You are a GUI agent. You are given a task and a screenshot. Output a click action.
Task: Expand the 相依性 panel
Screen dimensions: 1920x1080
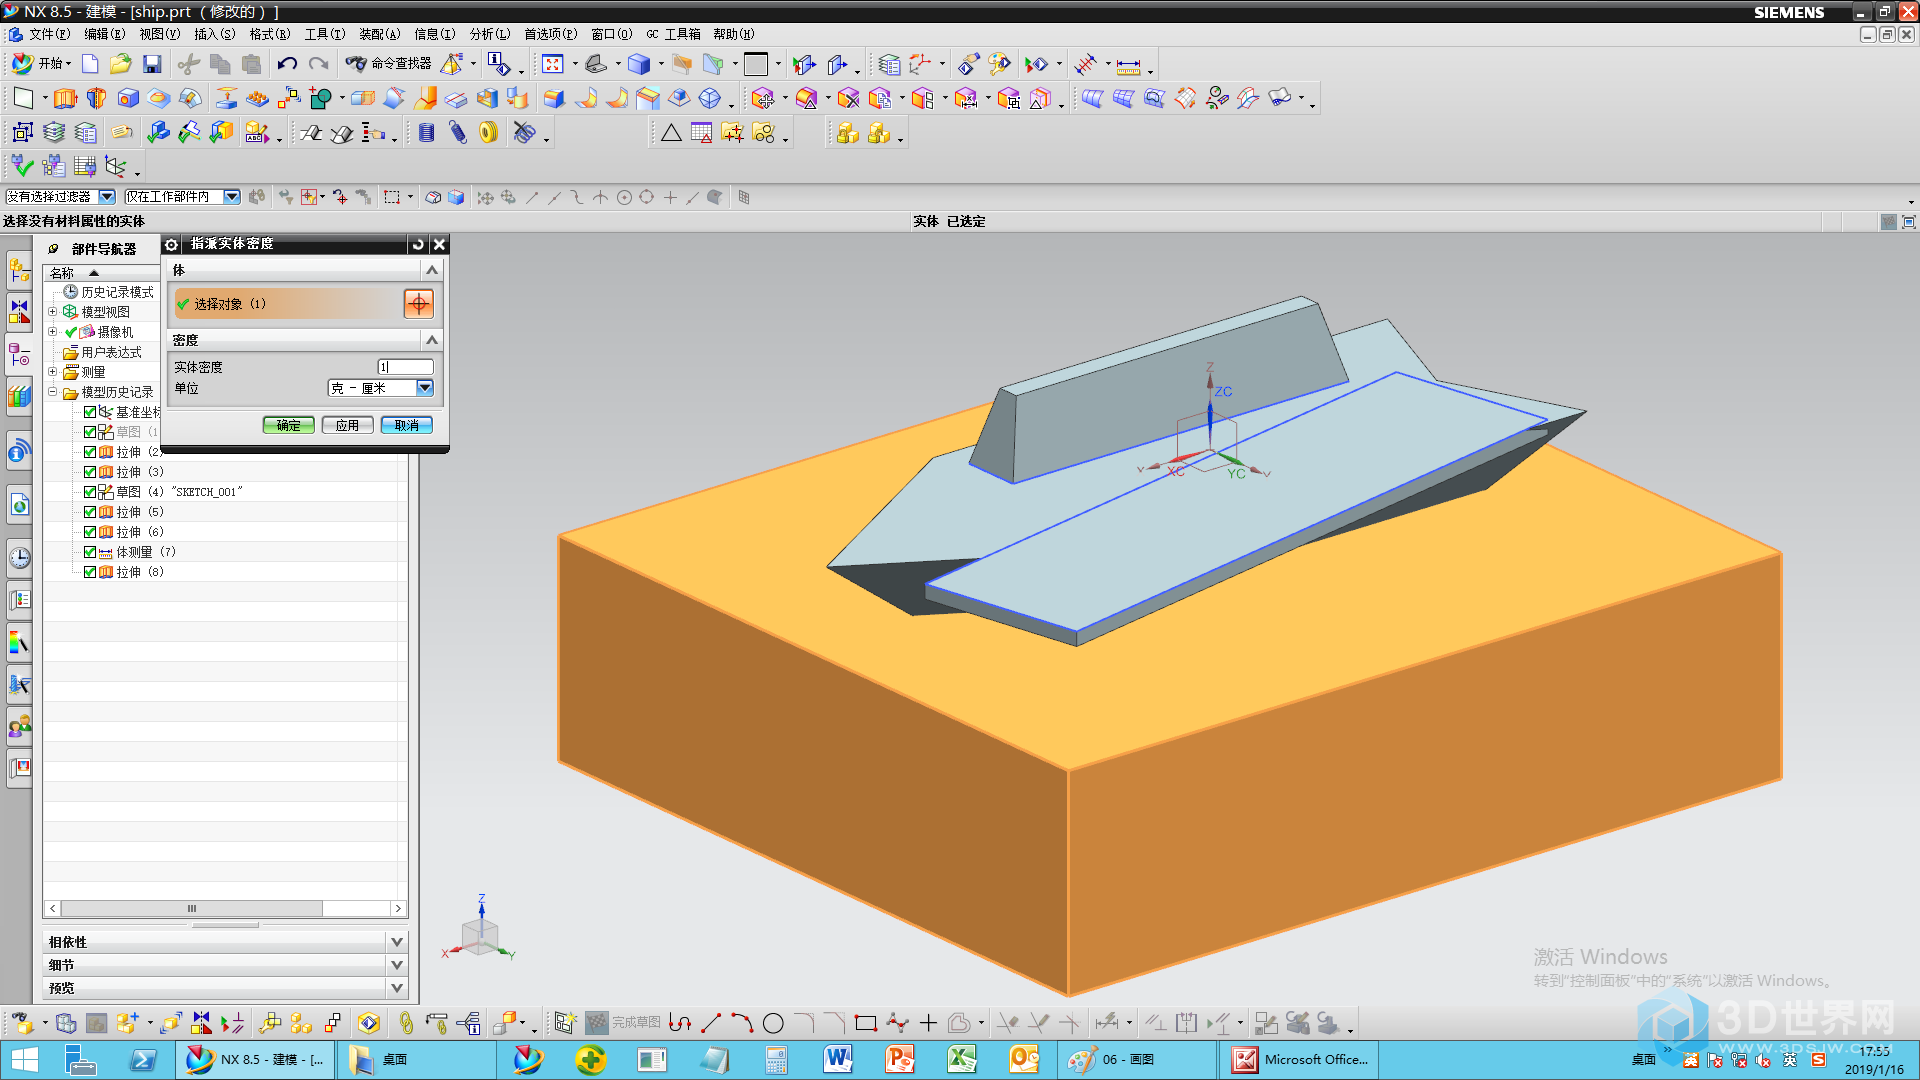click(397, 942)
